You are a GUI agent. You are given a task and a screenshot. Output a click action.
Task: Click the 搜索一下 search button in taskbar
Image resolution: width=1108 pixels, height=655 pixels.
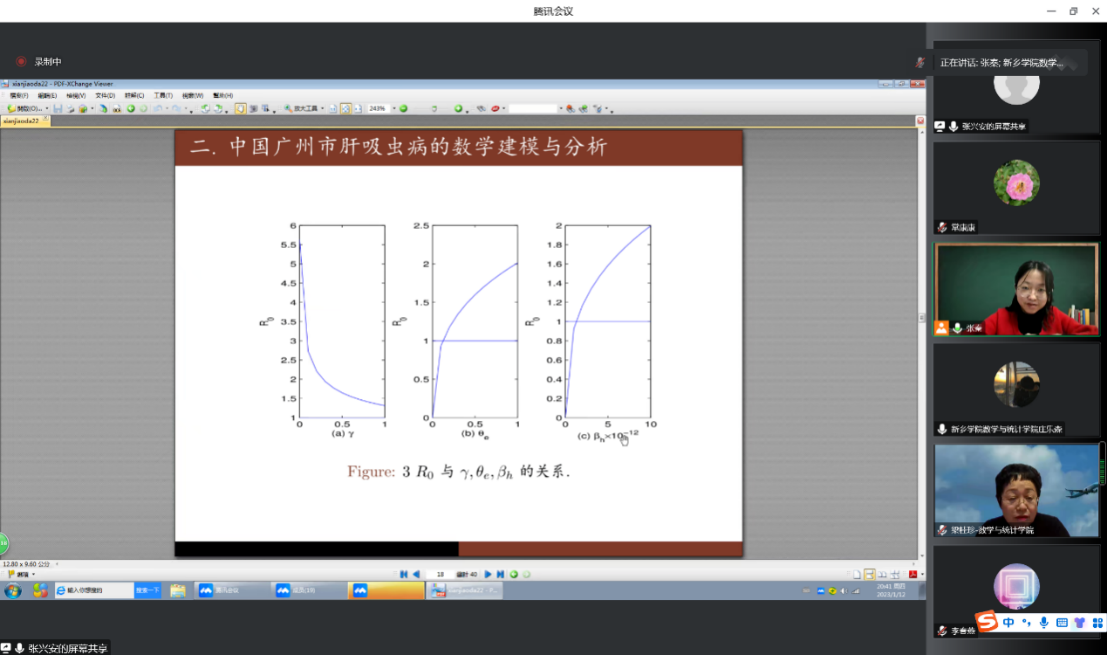[147, 591]
